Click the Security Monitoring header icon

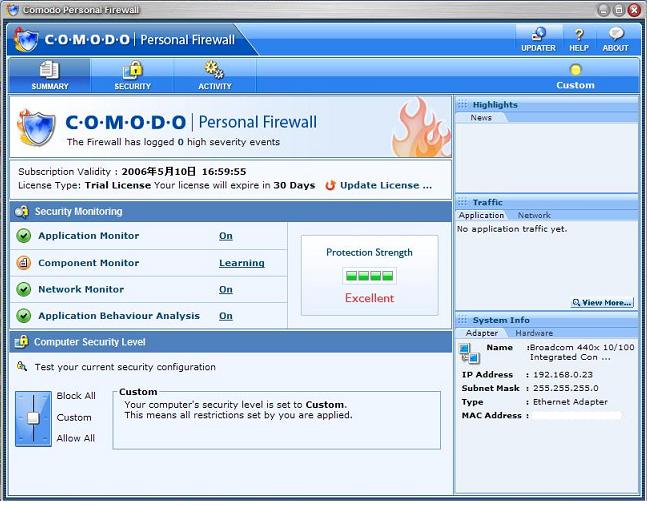(22, 212)
